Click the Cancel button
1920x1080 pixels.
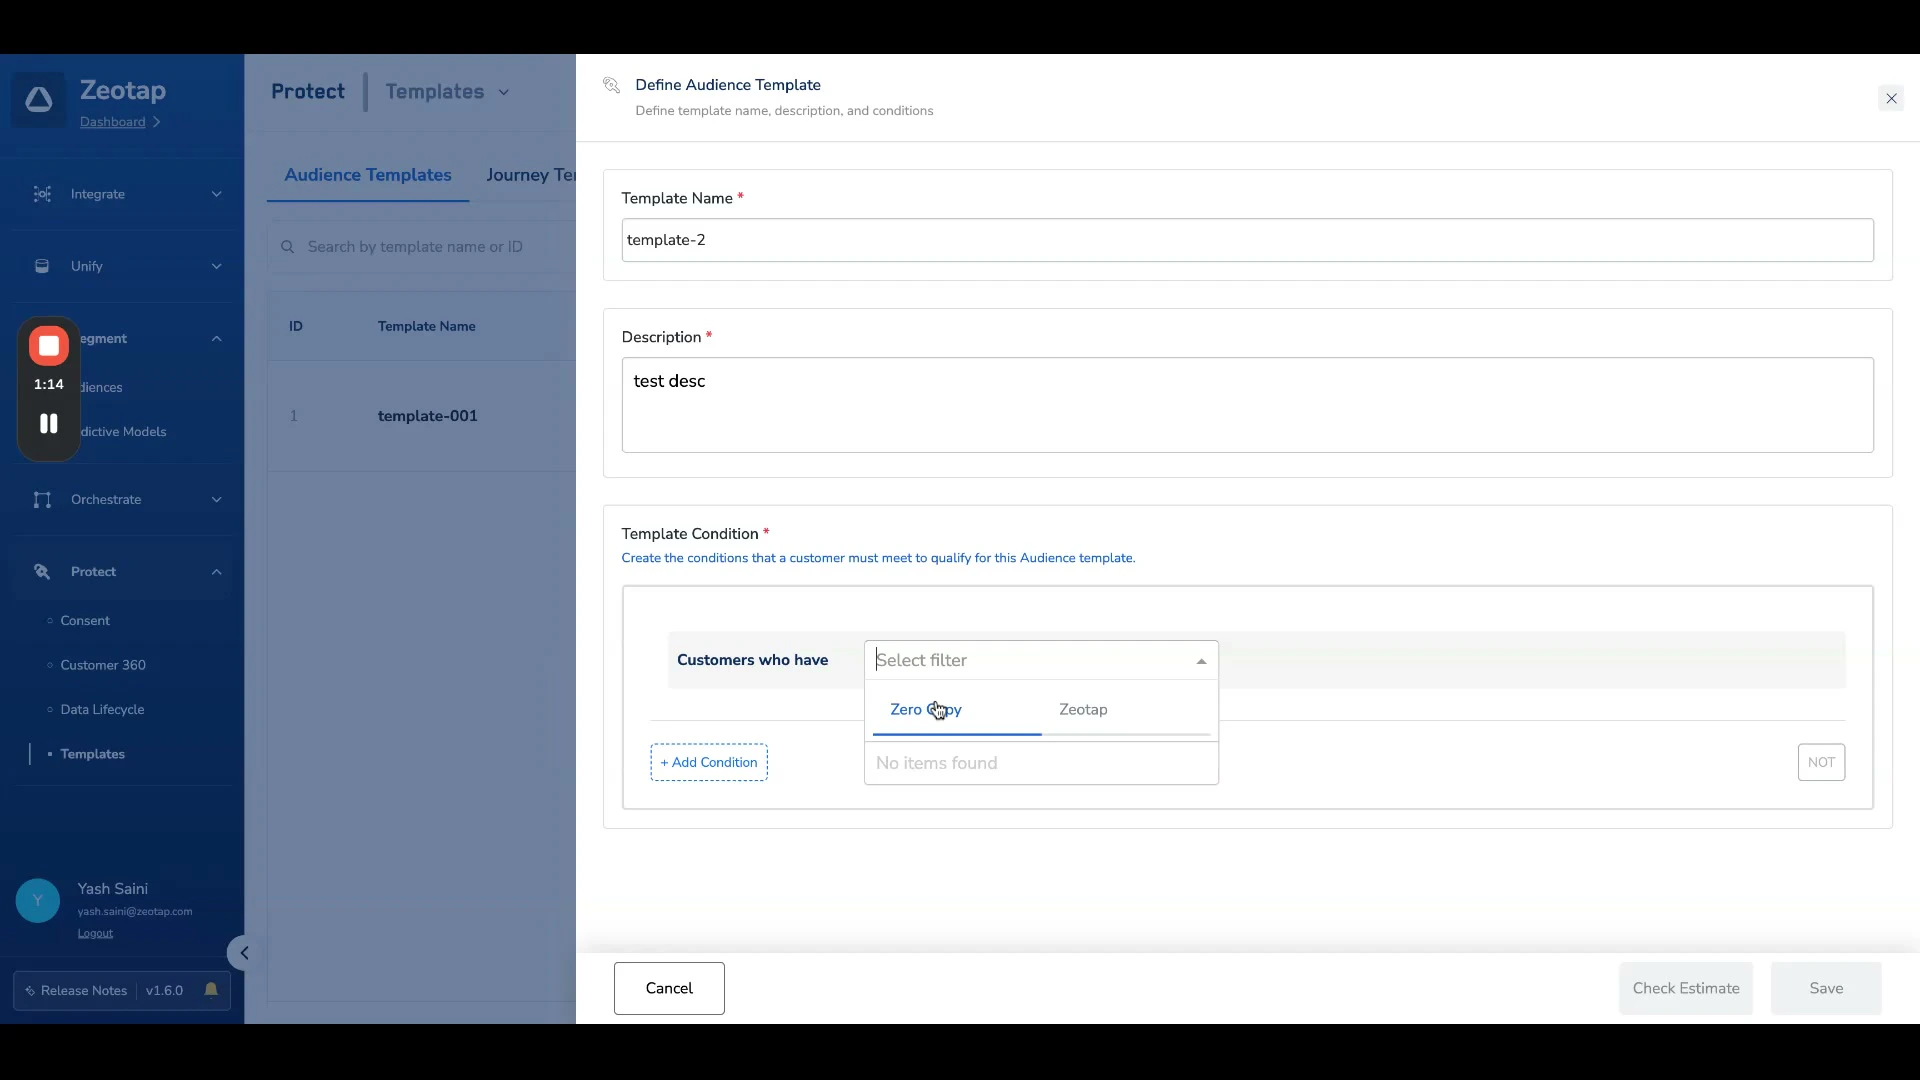tap(669, 988)
